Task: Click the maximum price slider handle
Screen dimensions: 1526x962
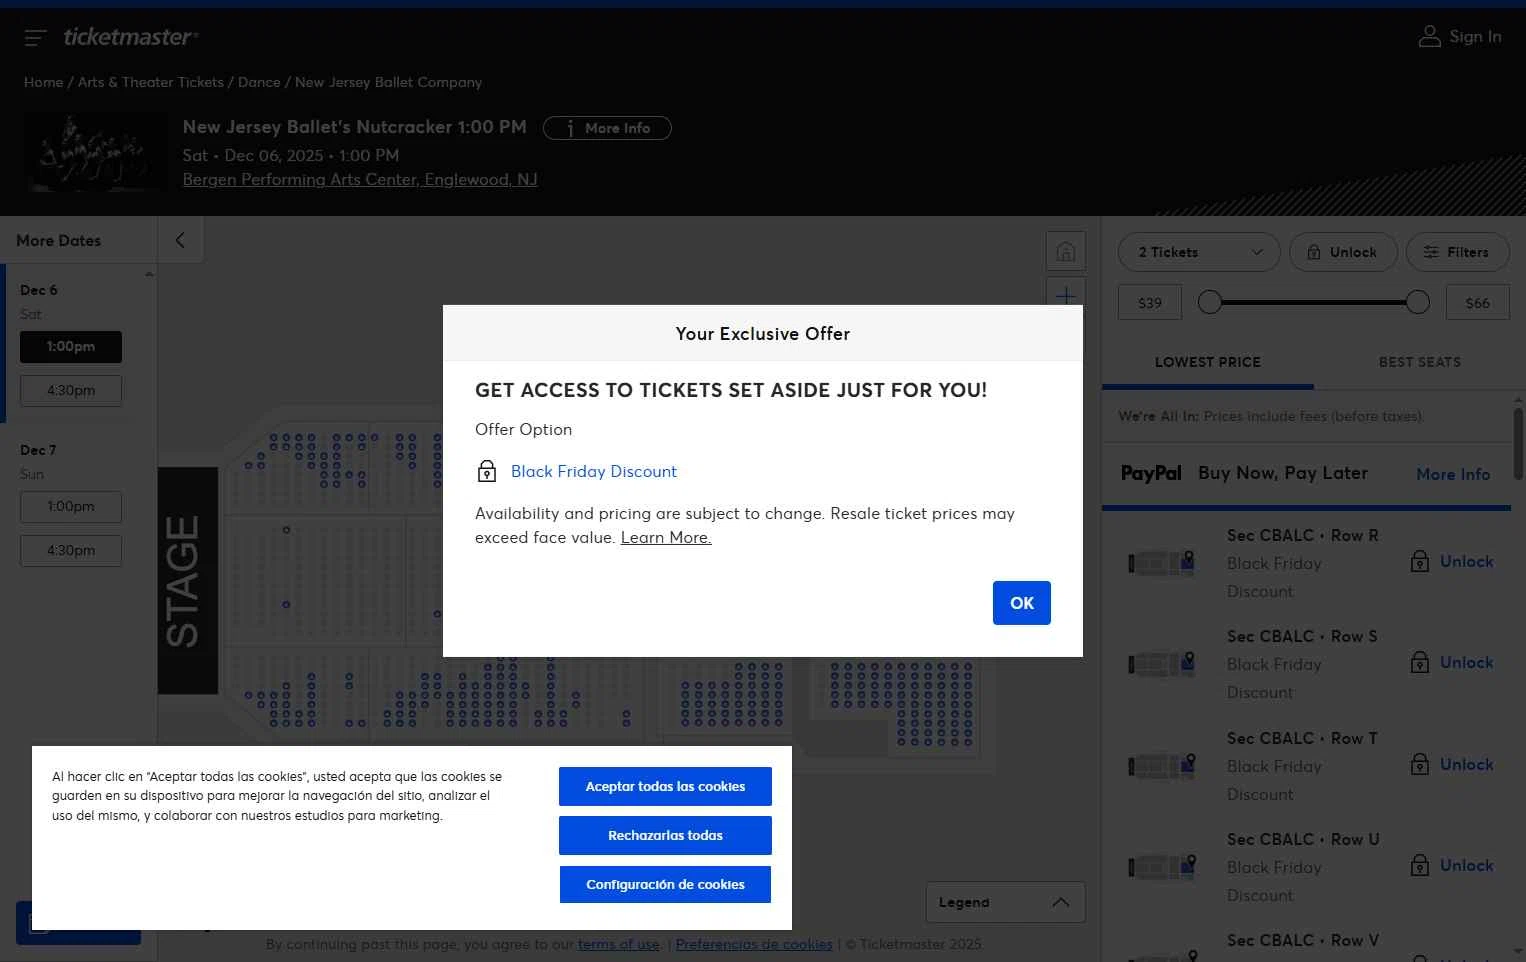Action: pos(1417,302)
